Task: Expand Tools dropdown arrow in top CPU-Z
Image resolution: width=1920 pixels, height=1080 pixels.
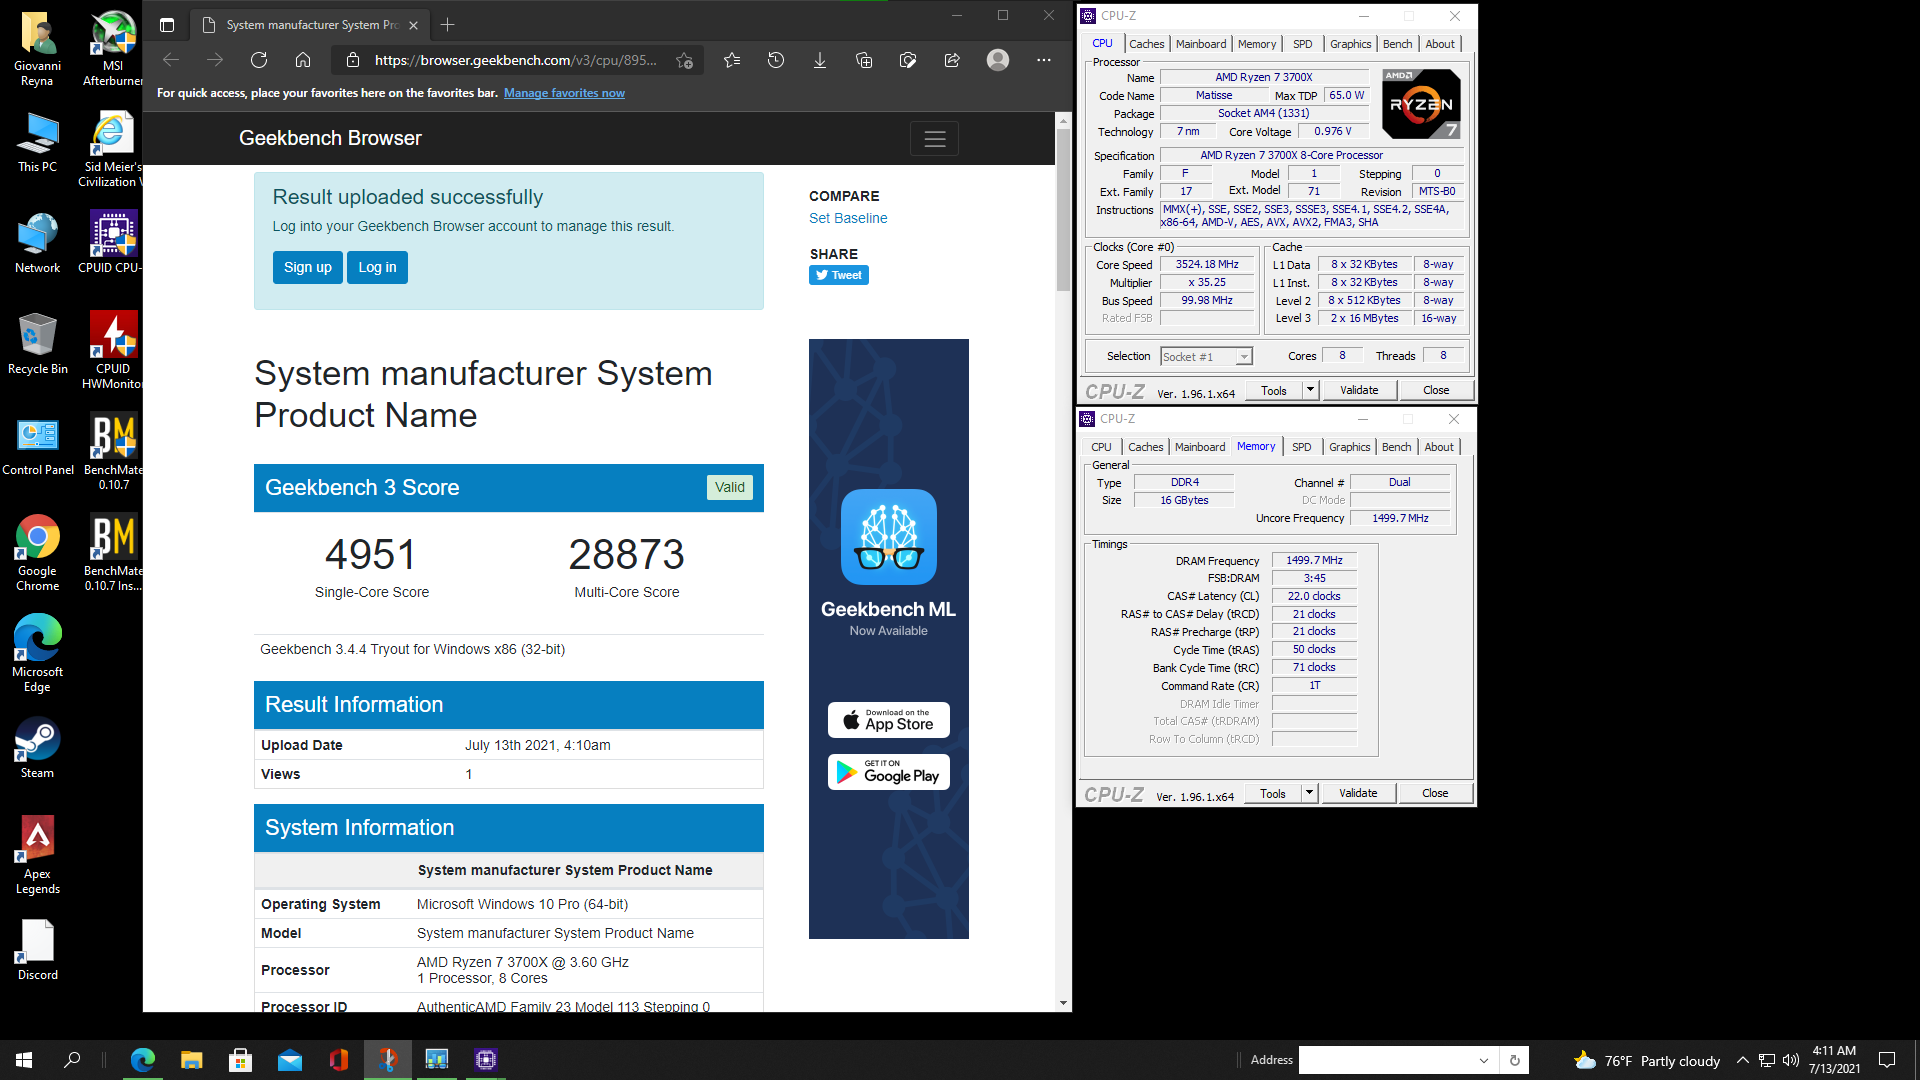Action: coord(1310,390)
